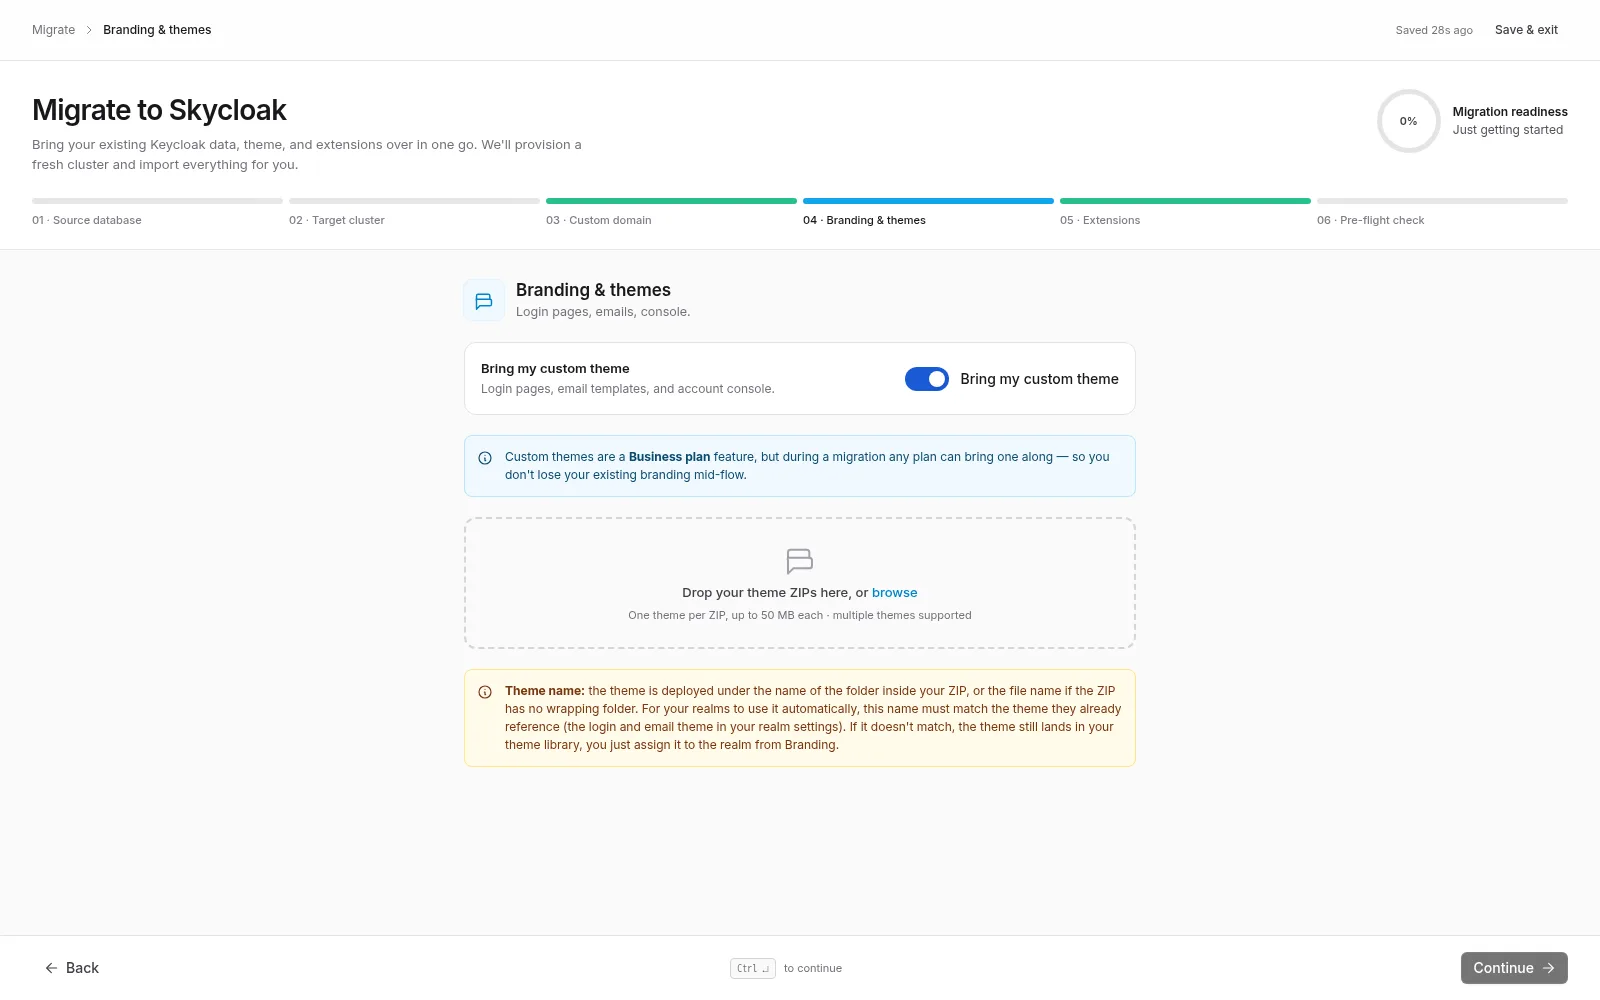
Task: Click the Business plan bold text
Action: point(669,457)
